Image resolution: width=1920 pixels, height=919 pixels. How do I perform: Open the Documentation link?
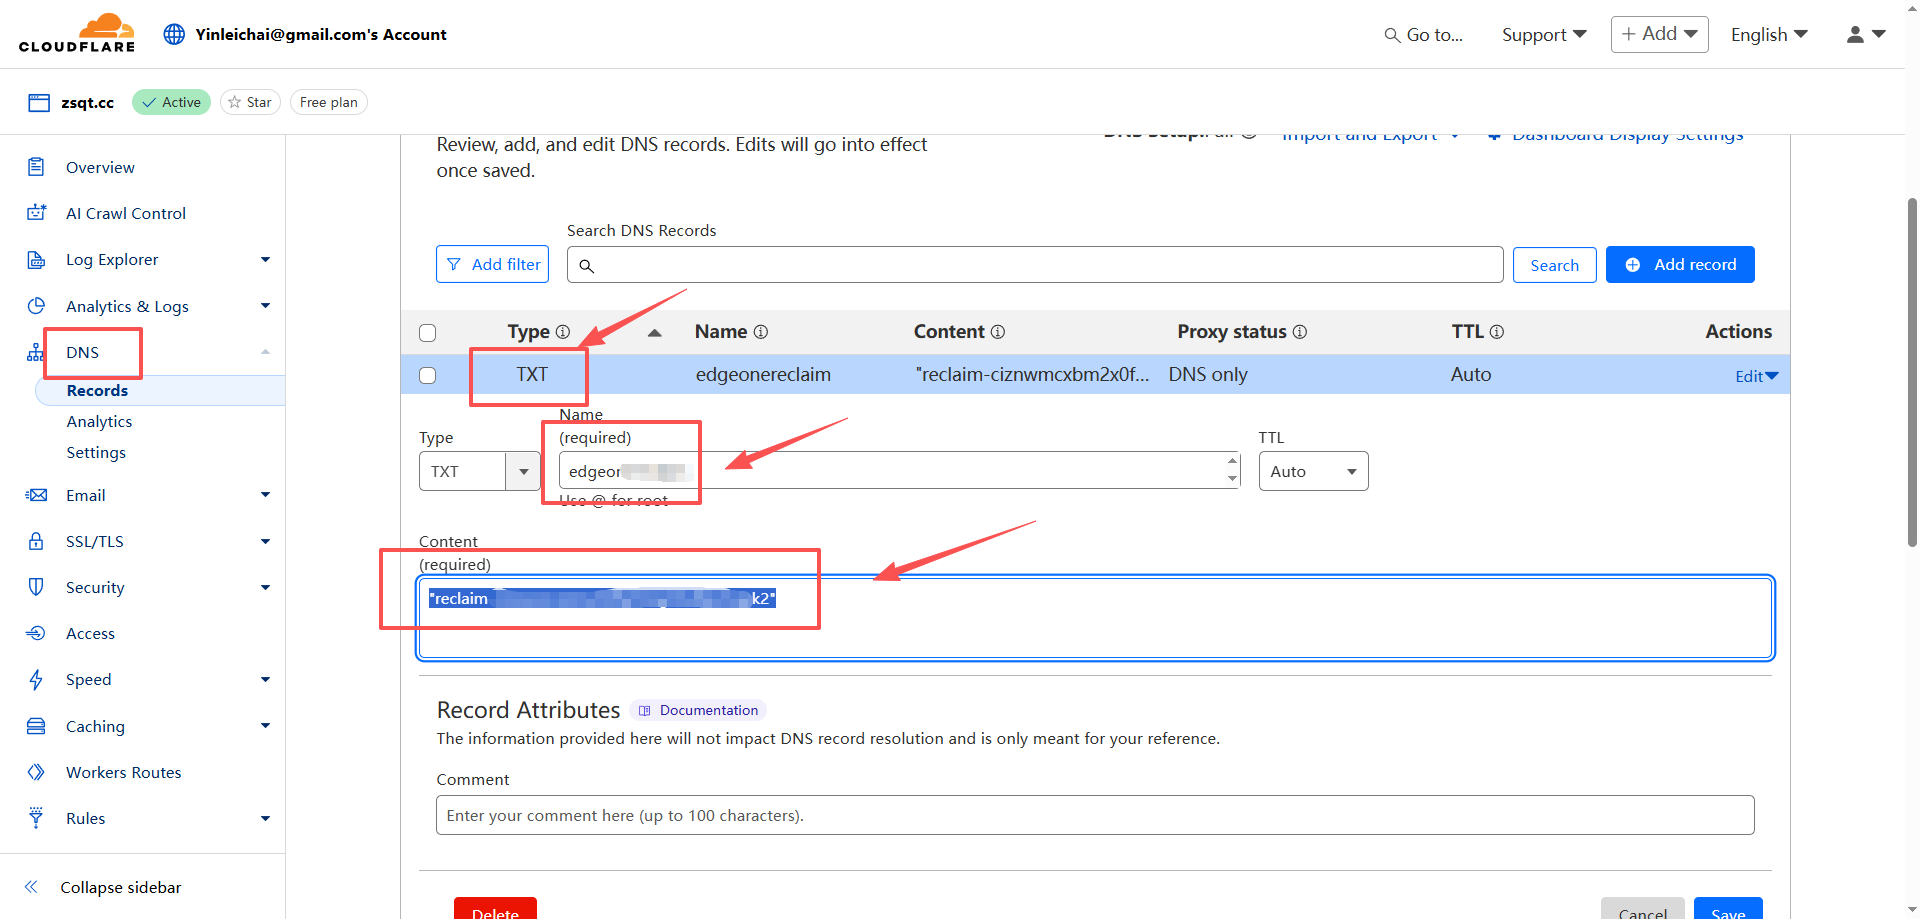tap(698, 710)
